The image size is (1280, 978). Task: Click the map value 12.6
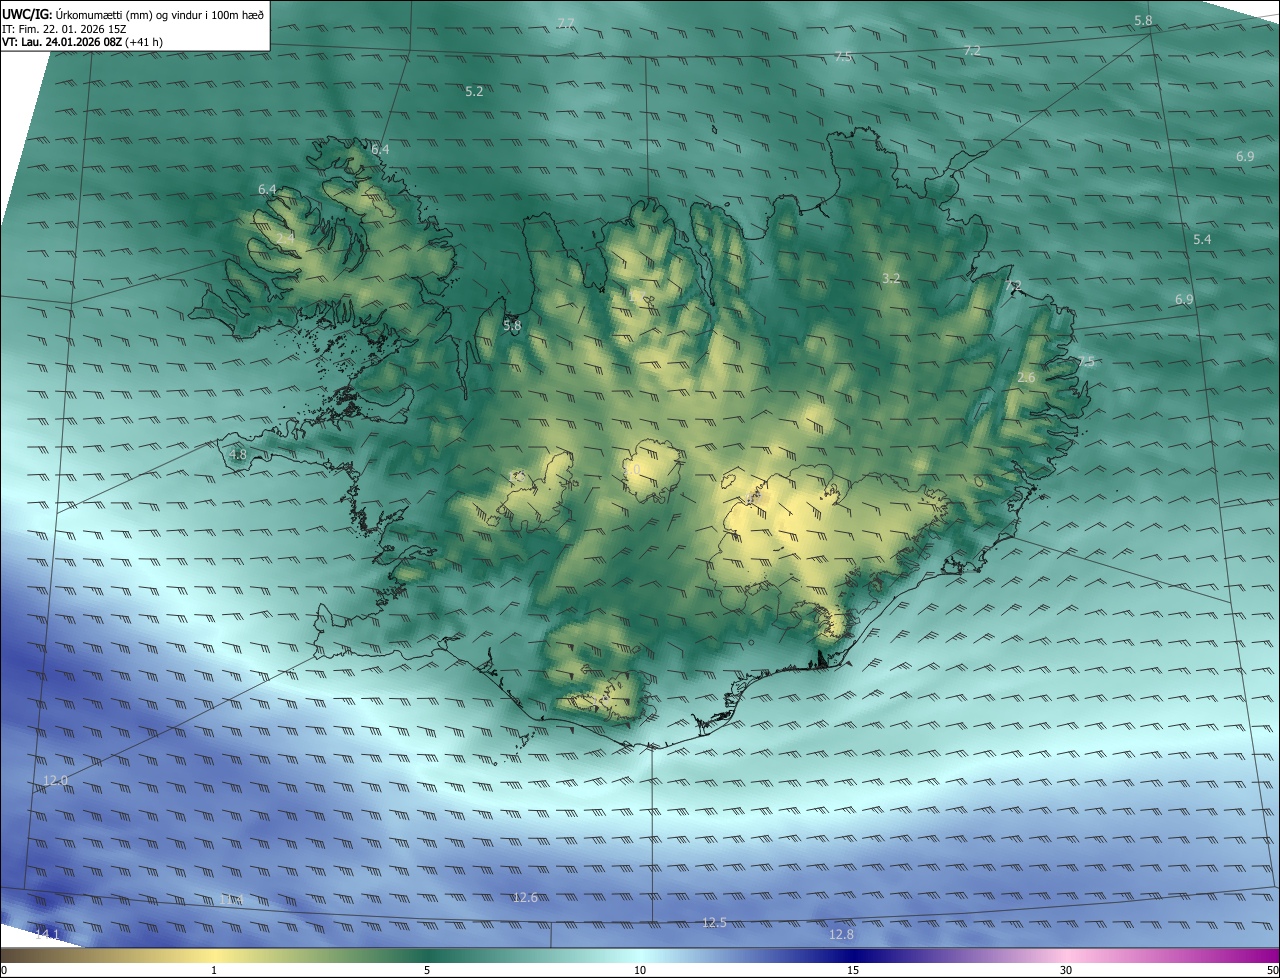[x=525, y=897]
